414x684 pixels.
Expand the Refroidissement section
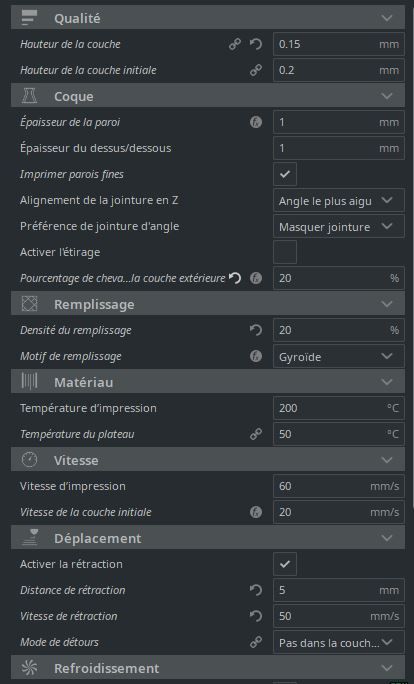(208, 668)
